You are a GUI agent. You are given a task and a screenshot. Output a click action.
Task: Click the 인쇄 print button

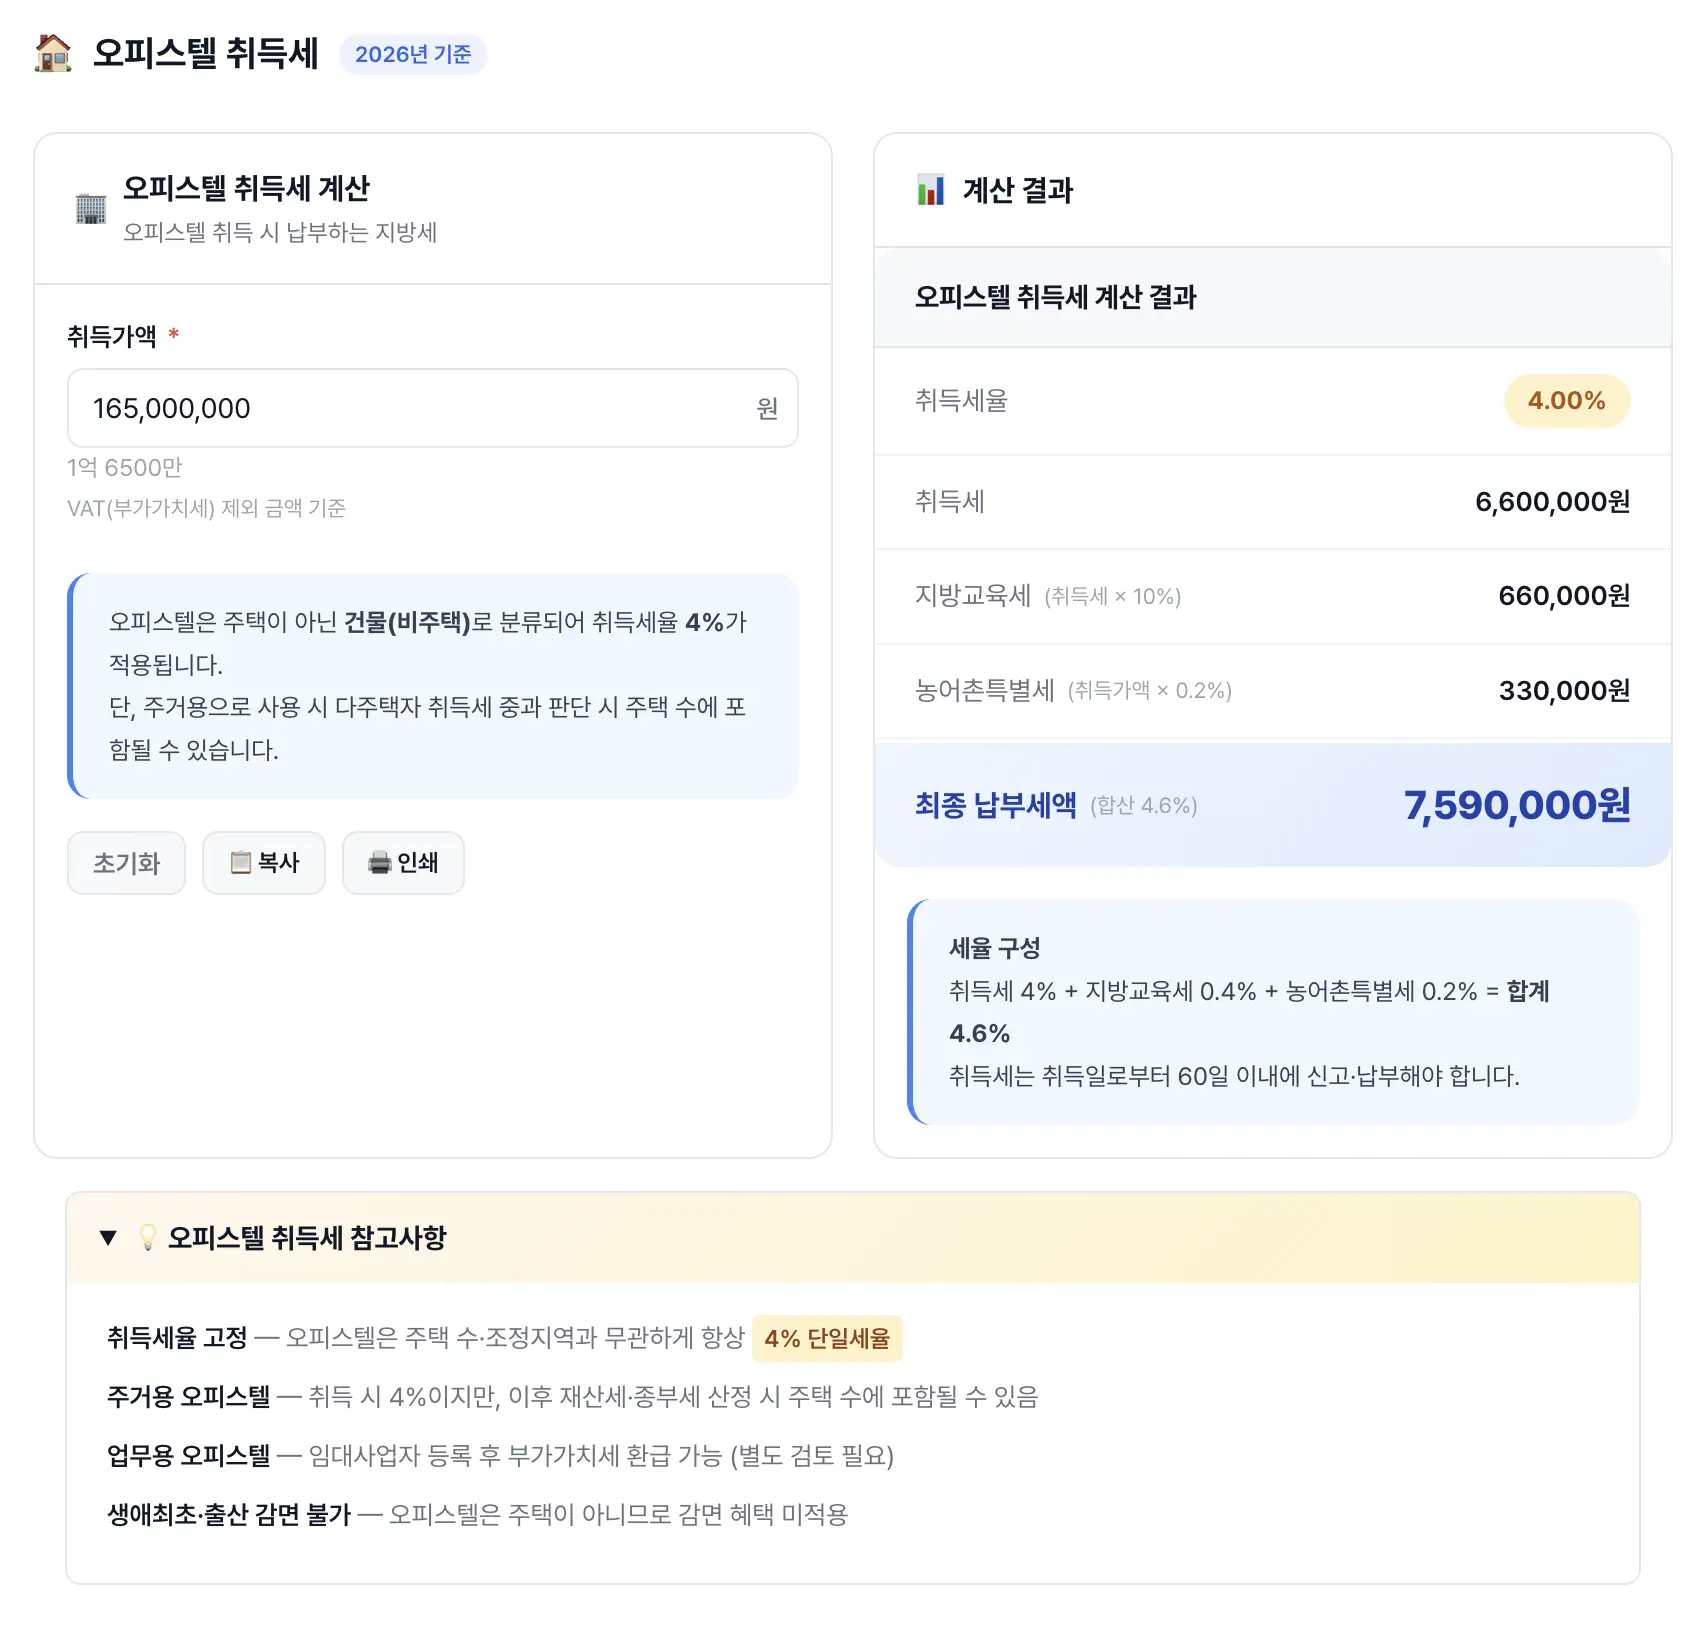coord(402,863)
